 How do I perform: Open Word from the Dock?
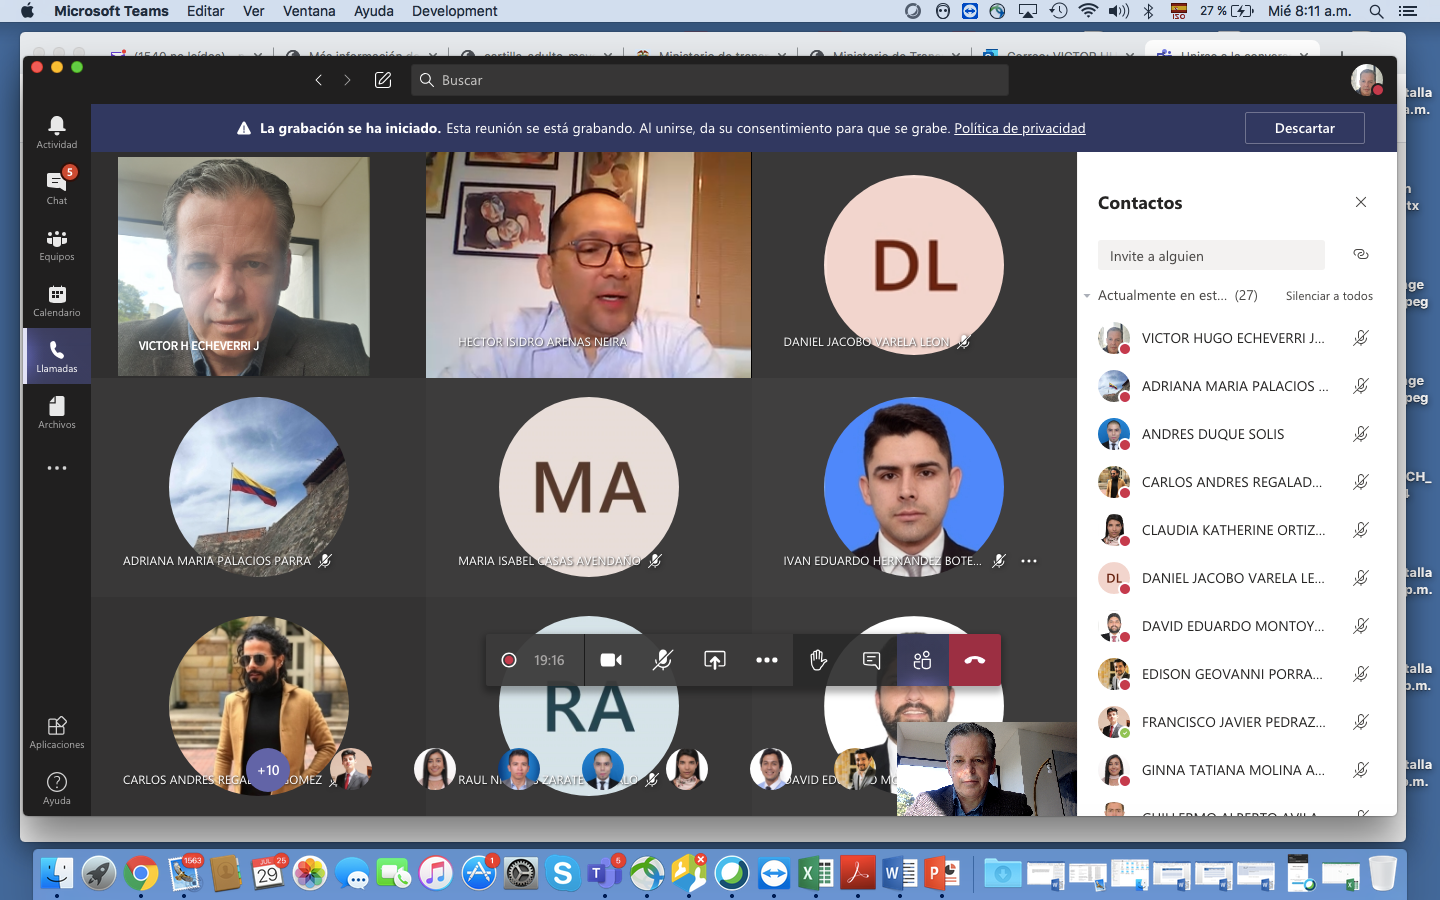(x=900, y=873)
